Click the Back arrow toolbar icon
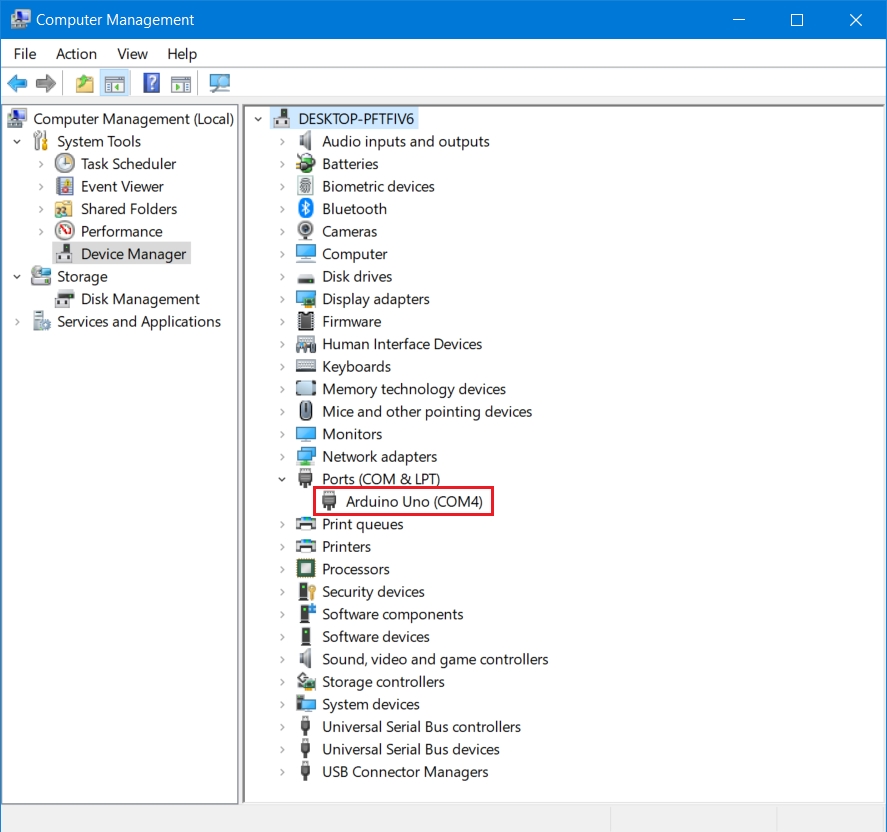Image resolution: width=887 pixels, height=832 pixels. [x=17, y=83]
